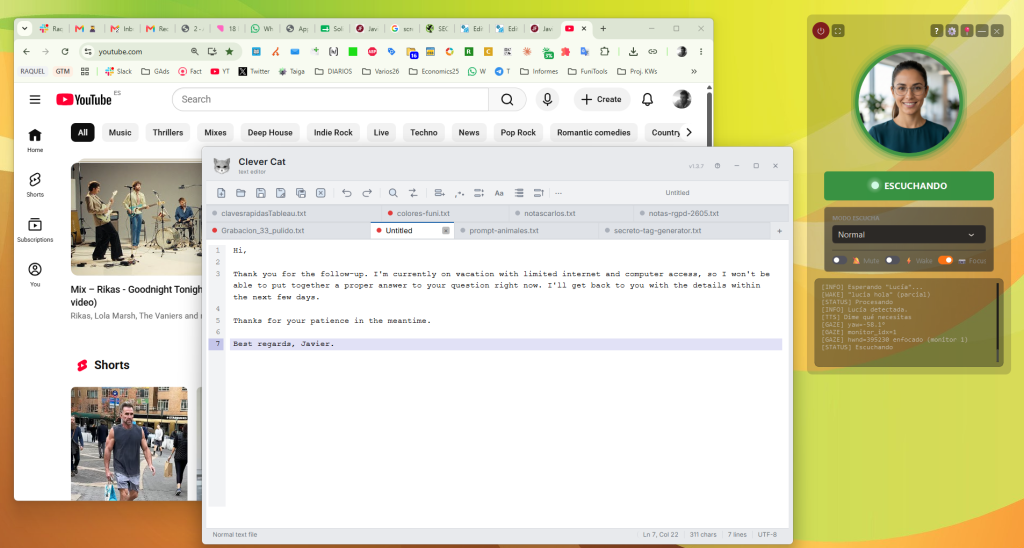
Task: Click the assistant log panel scrollbar
Action: tap(997, 321)
